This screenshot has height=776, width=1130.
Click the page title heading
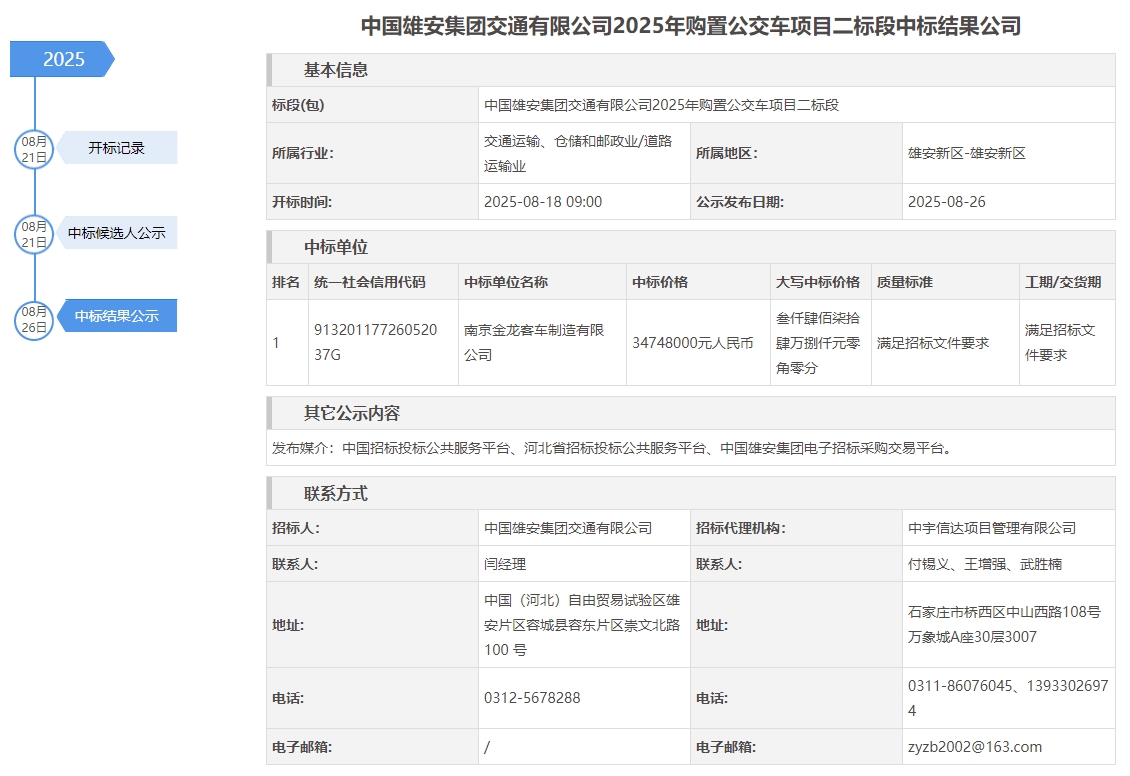[690, 26]
